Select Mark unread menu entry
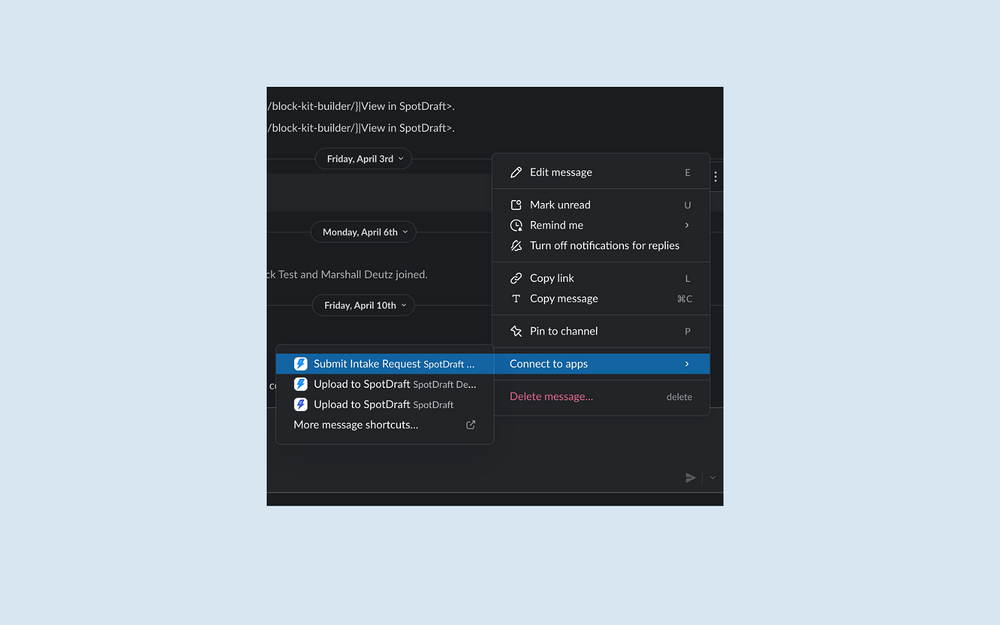 coord(601,205)
